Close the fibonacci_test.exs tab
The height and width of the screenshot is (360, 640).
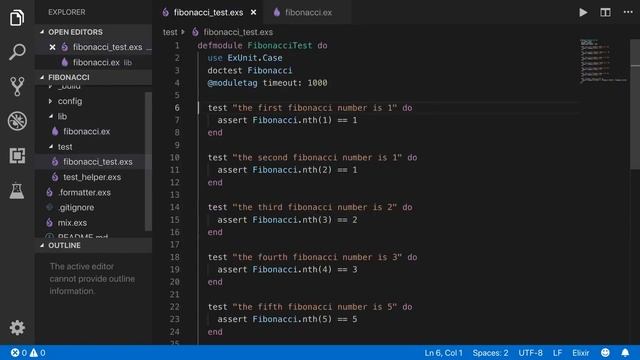coord(253,12)
